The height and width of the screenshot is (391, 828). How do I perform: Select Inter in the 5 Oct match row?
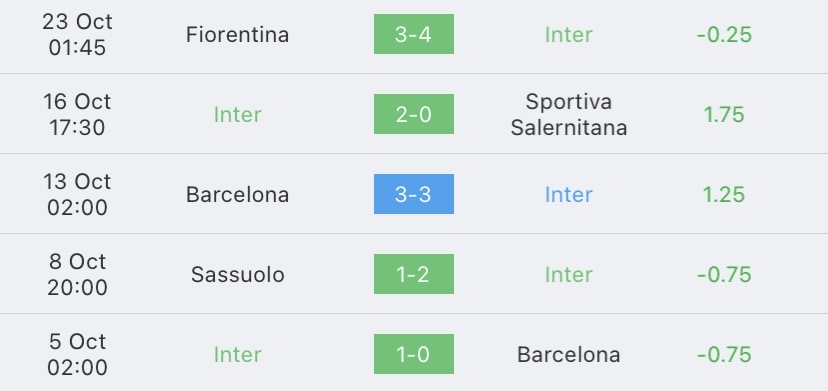(x=237, y=354)
